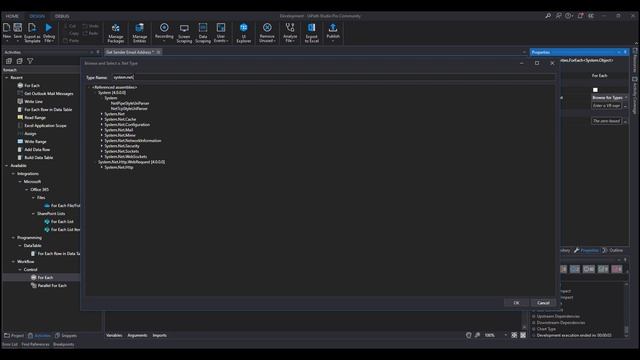Click the feedback icon in title bar
Screen dimensions: 640x360
click(x=558, y=16)
